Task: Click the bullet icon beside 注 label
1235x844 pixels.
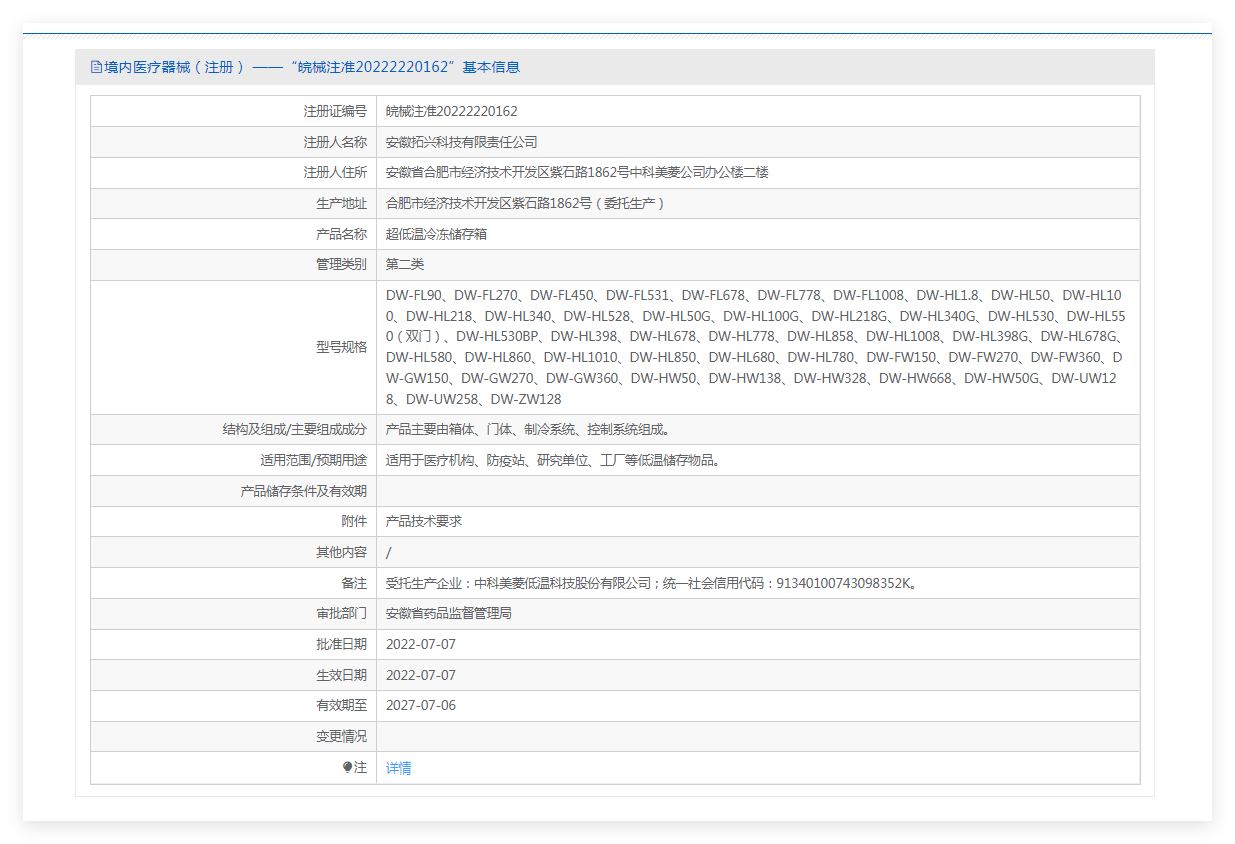Action: click(x=347, y=767)
